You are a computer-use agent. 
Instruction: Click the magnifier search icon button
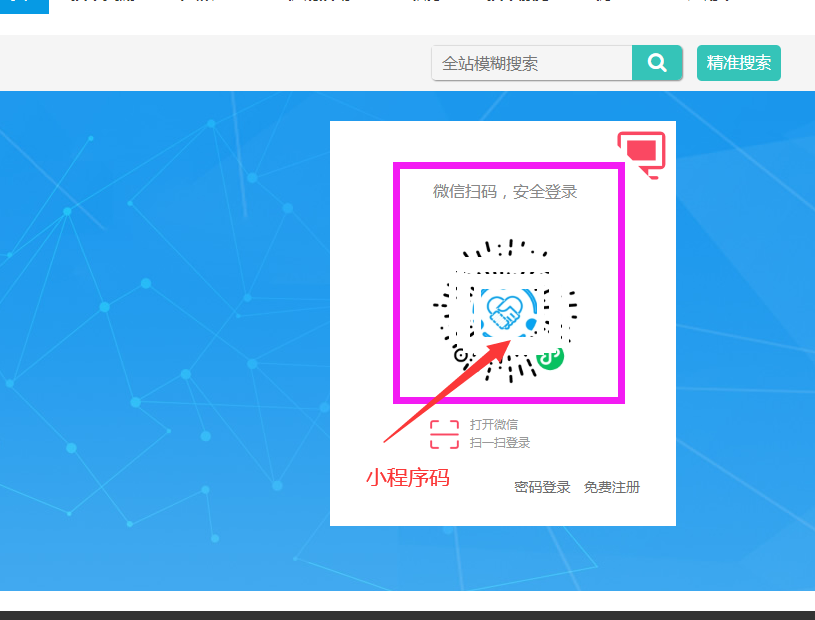pyautogui.click(x=656, y=63)
